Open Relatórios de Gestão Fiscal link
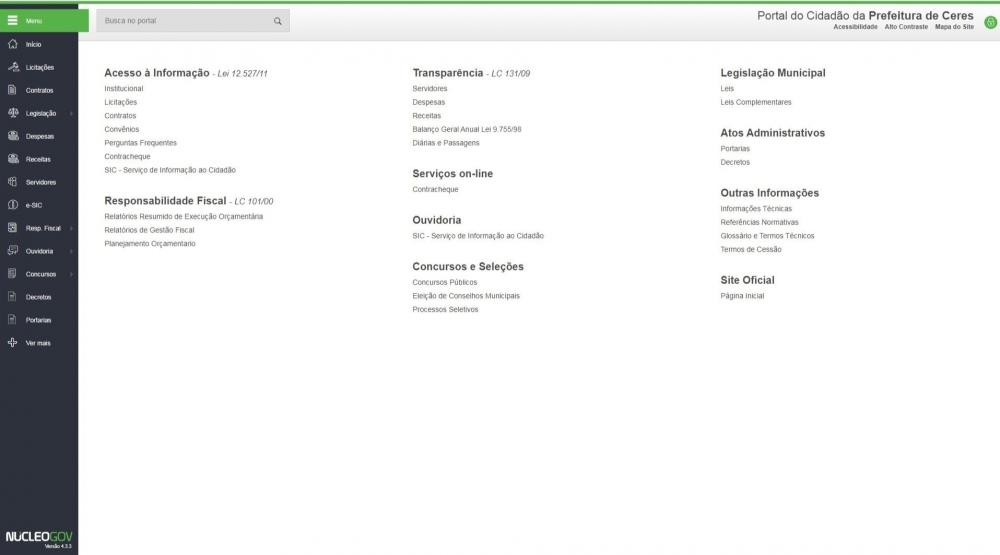Viewport: 1000px width, 555px height. (x=149, y=230)
